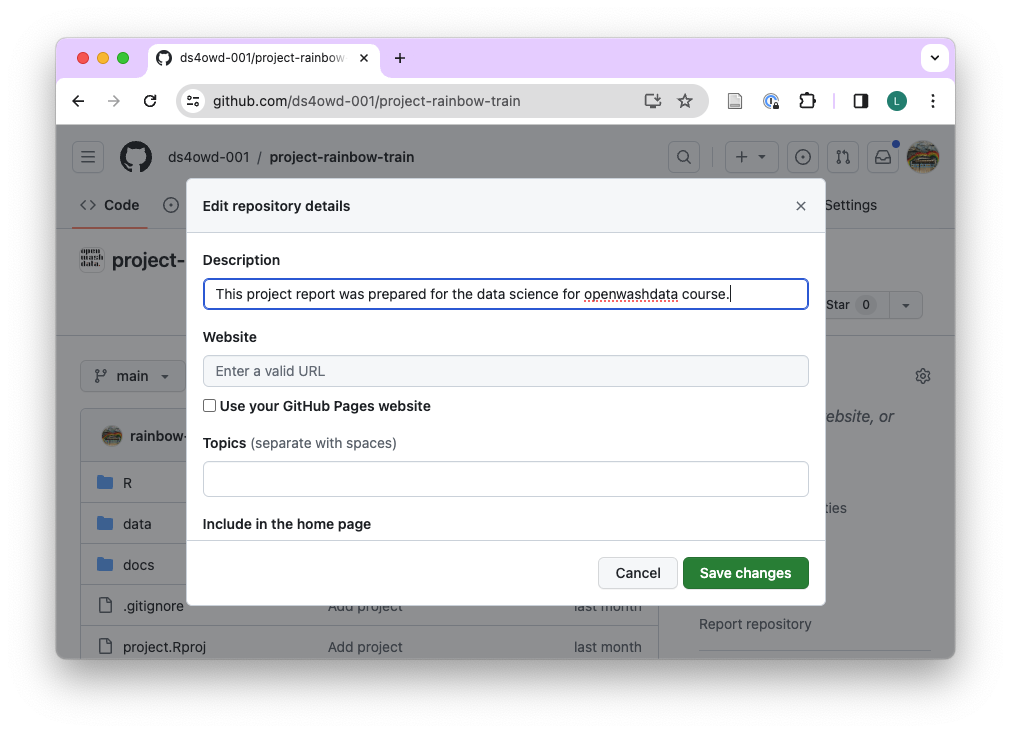
Task: Open the hamburger navigation menu
Action: coord(88,157)
